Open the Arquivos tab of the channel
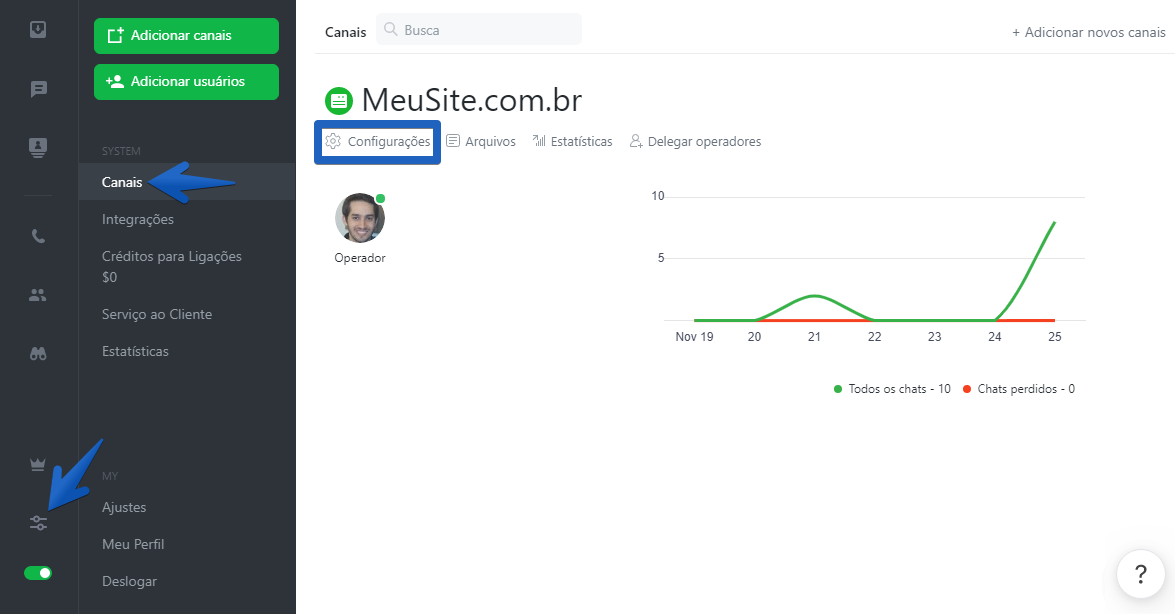Screen dimensions: 1175x614 (481, 141)
